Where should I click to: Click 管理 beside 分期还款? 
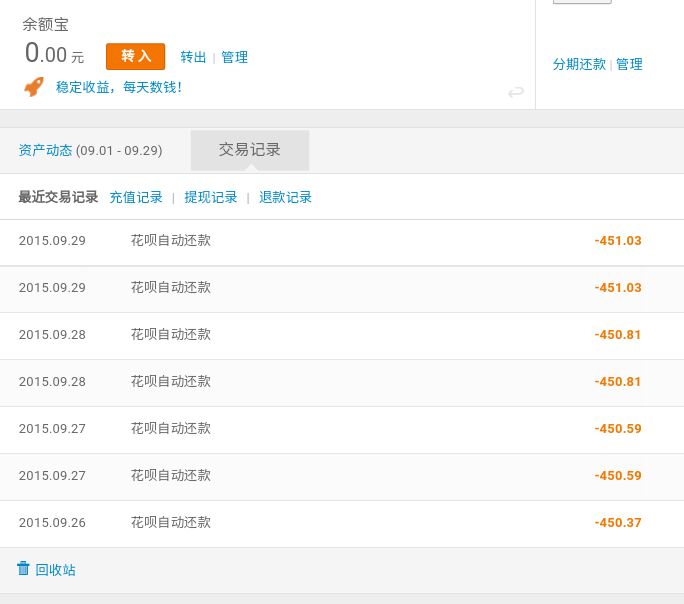629,64
